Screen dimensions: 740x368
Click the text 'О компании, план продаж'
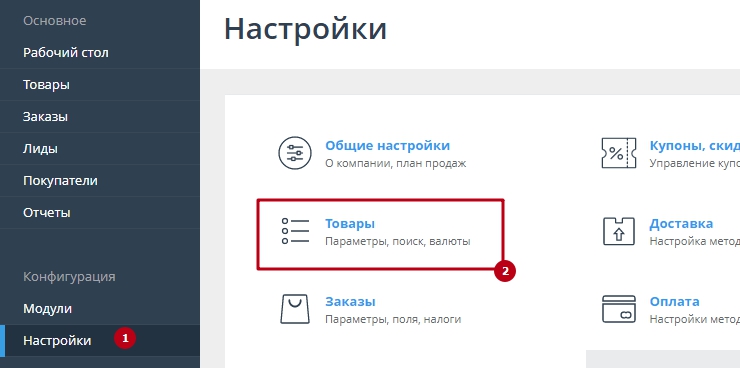tap(395, 164)
